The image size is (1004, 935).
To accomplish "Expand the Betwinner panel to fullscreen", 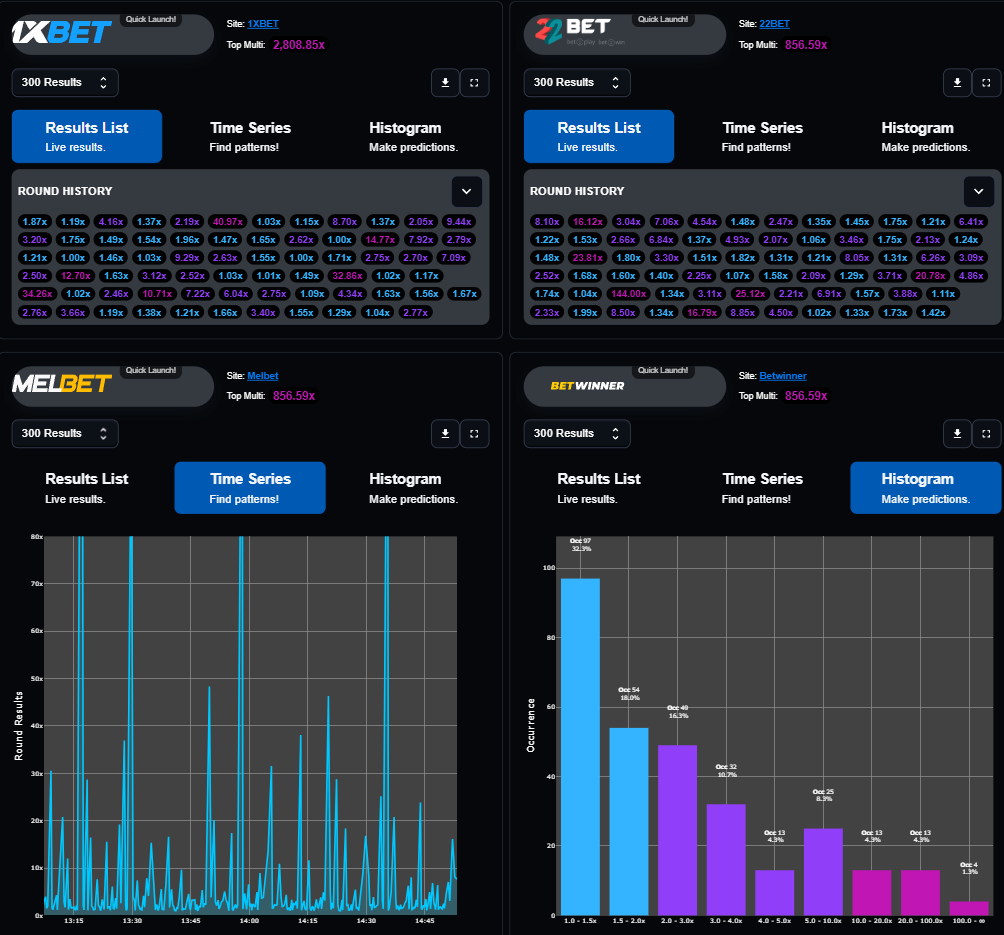I will click(x=987, y=434).
